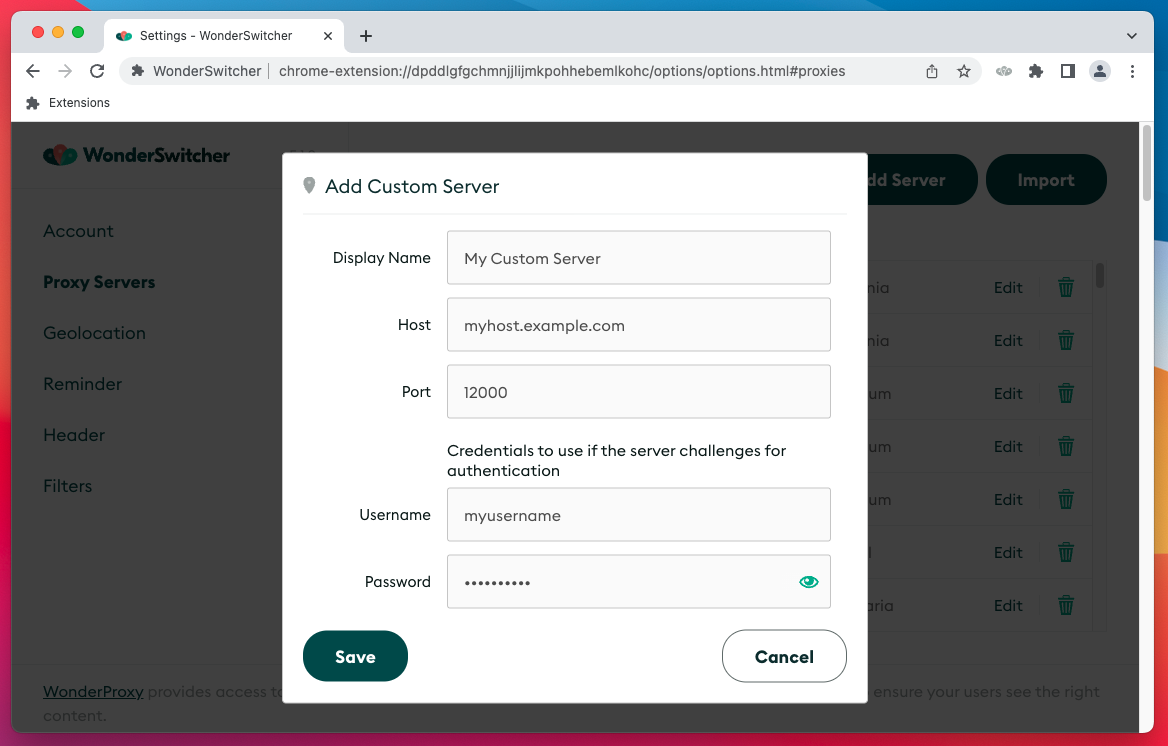Click the browser forward arrow
The height and width of the screenshot is (746, 1168).
point(65,71)
